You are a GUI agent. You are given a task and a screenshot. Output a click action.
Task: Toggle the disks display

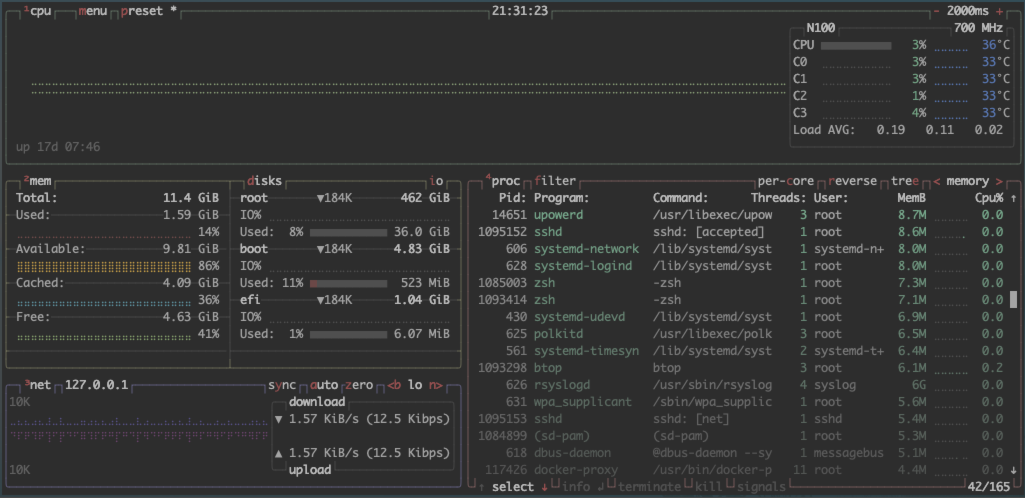tap(264, 181)
